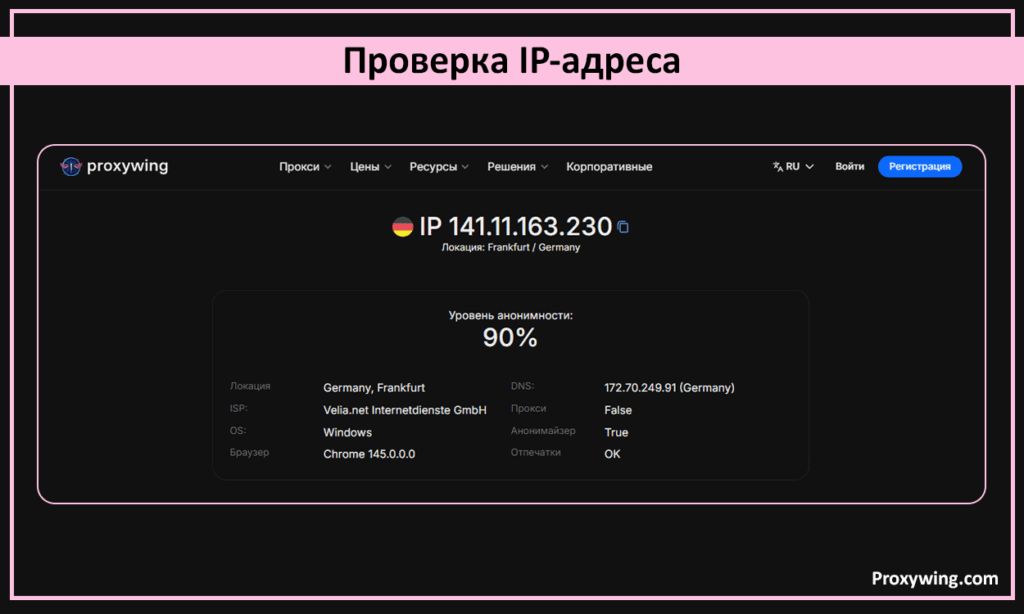Click the Chrome 145.0.0.0 browser value
This screenshot has width=1024, height=614.
(369, 454)
